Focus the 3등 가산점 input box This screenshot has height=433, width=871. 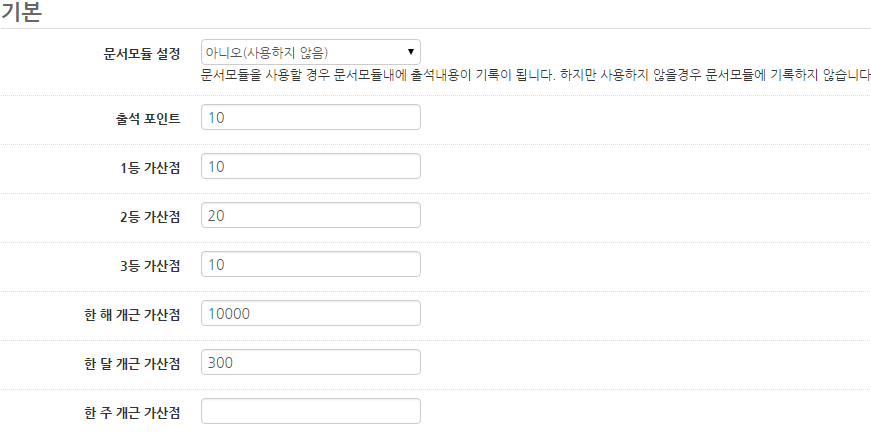(x=310, y=265)
